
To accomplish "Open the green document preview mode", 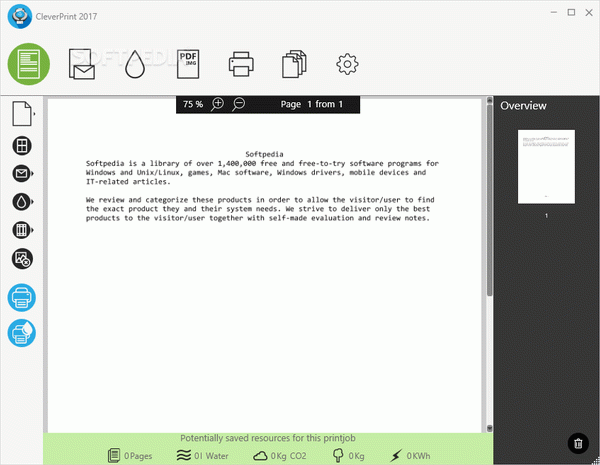I will coord(29,64).
